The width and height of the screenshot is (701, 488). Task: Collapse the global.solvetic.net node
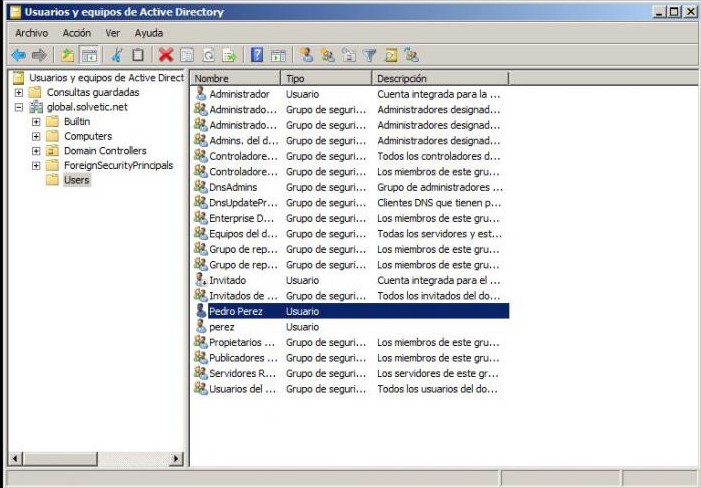19,107
